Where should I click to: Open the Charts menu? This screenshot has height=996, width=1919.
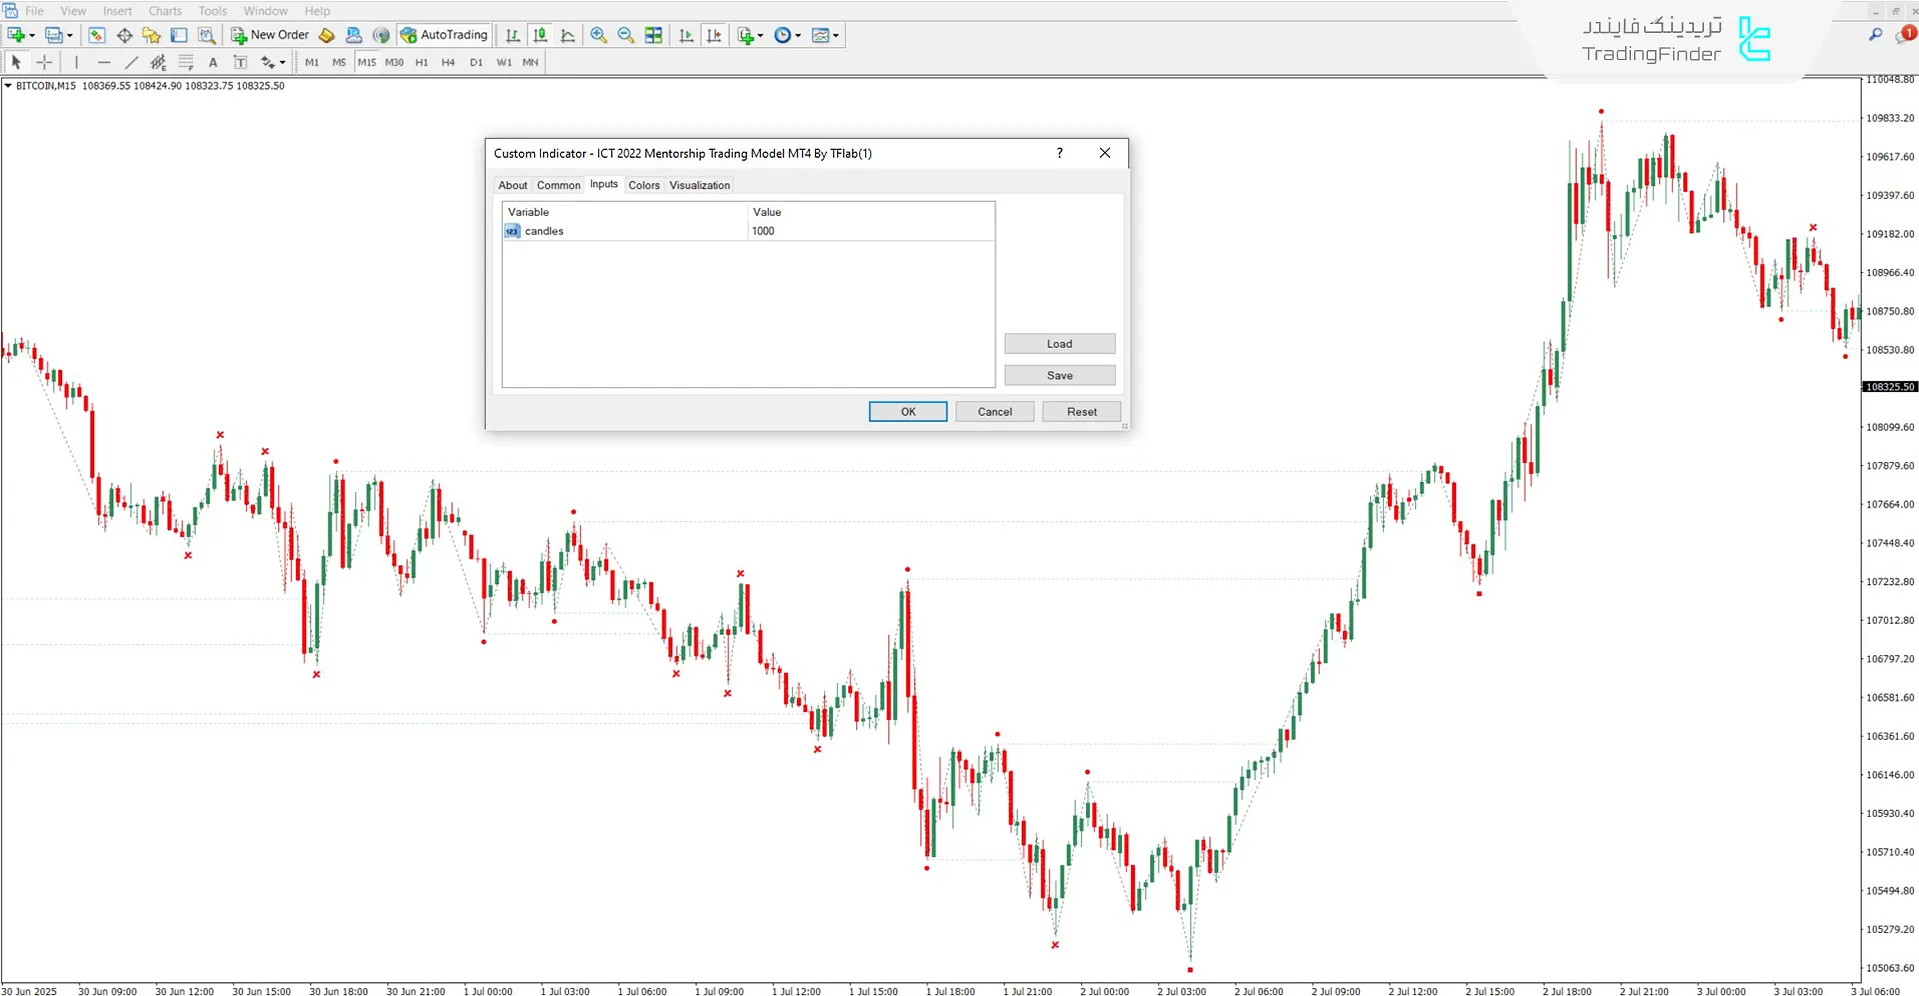pyautogui.click(x=165, y=11)
